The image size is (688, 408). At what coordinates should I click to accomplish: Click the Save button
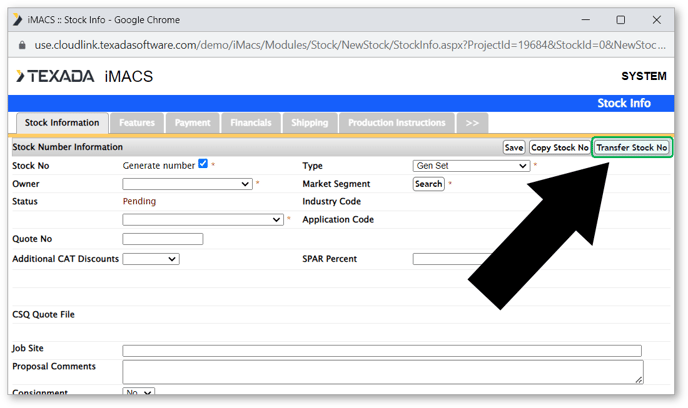click(513, 147)
